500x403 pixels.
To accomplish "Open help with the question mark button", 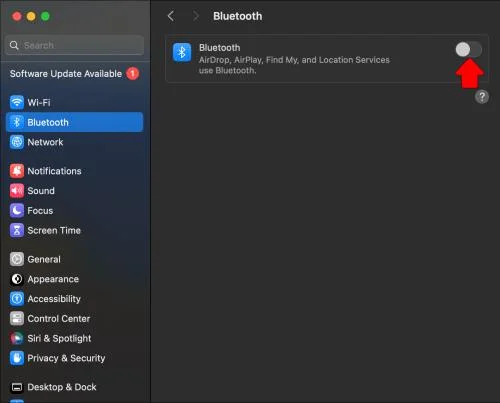I will 482,97.
